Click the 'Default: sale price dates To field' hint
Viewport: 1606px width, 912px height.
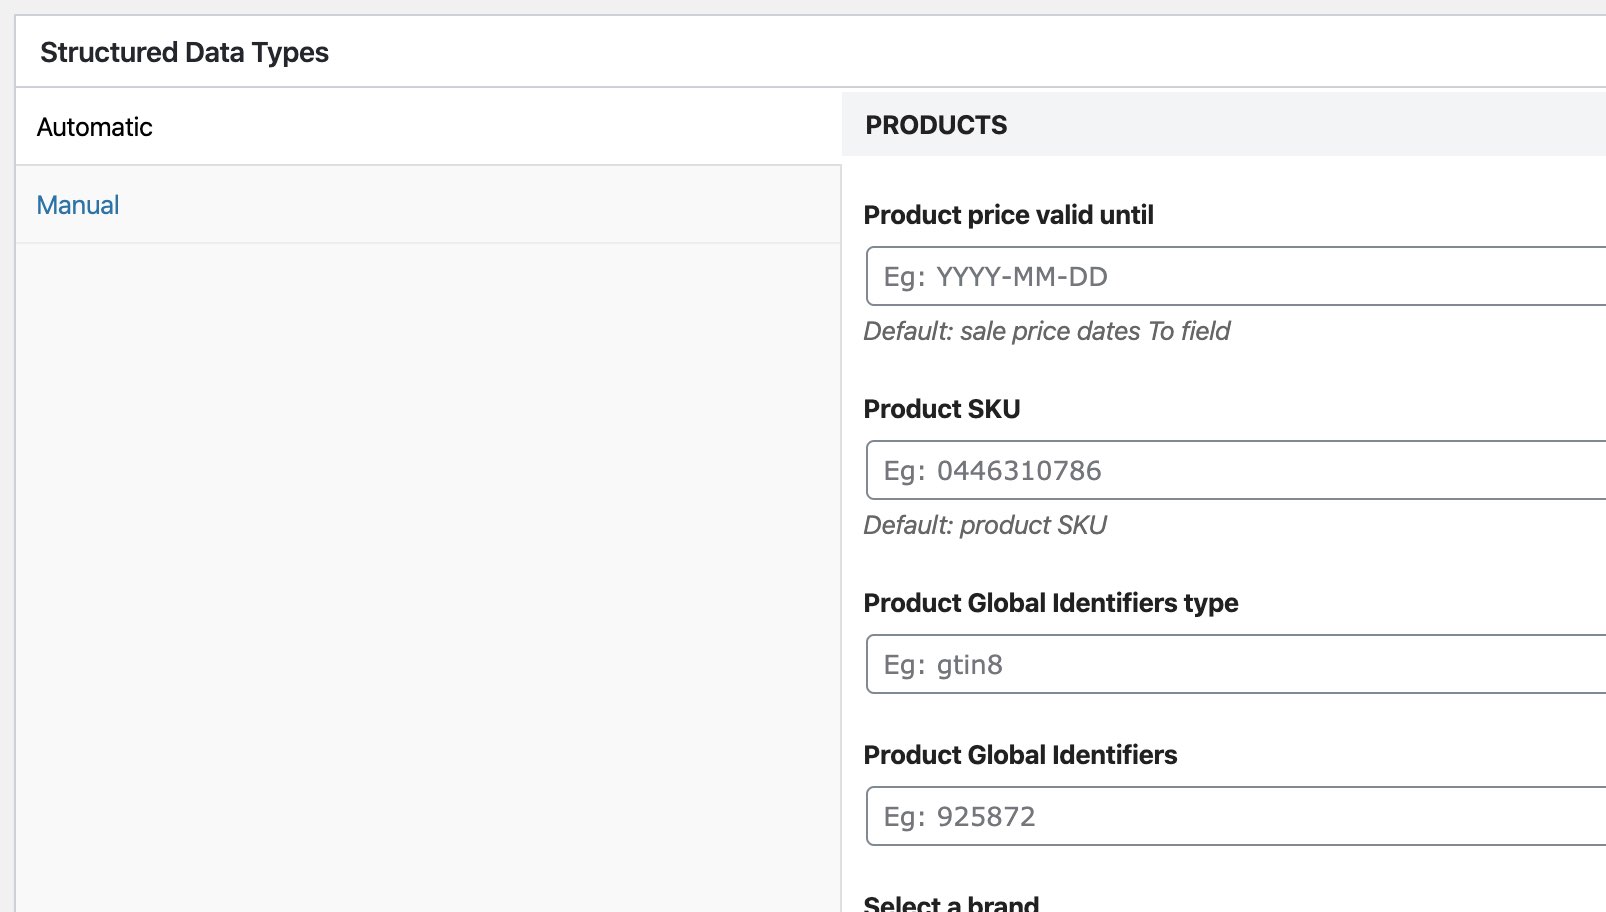(x=1047, y=331)
